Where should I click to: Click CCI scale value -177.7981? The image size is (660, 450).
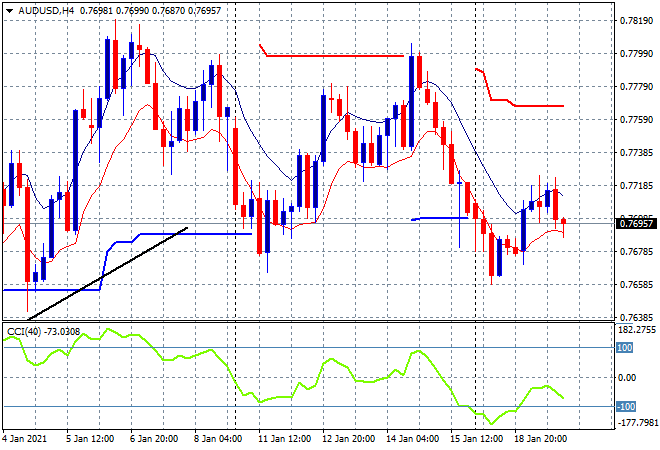click(x=636, y=422)
